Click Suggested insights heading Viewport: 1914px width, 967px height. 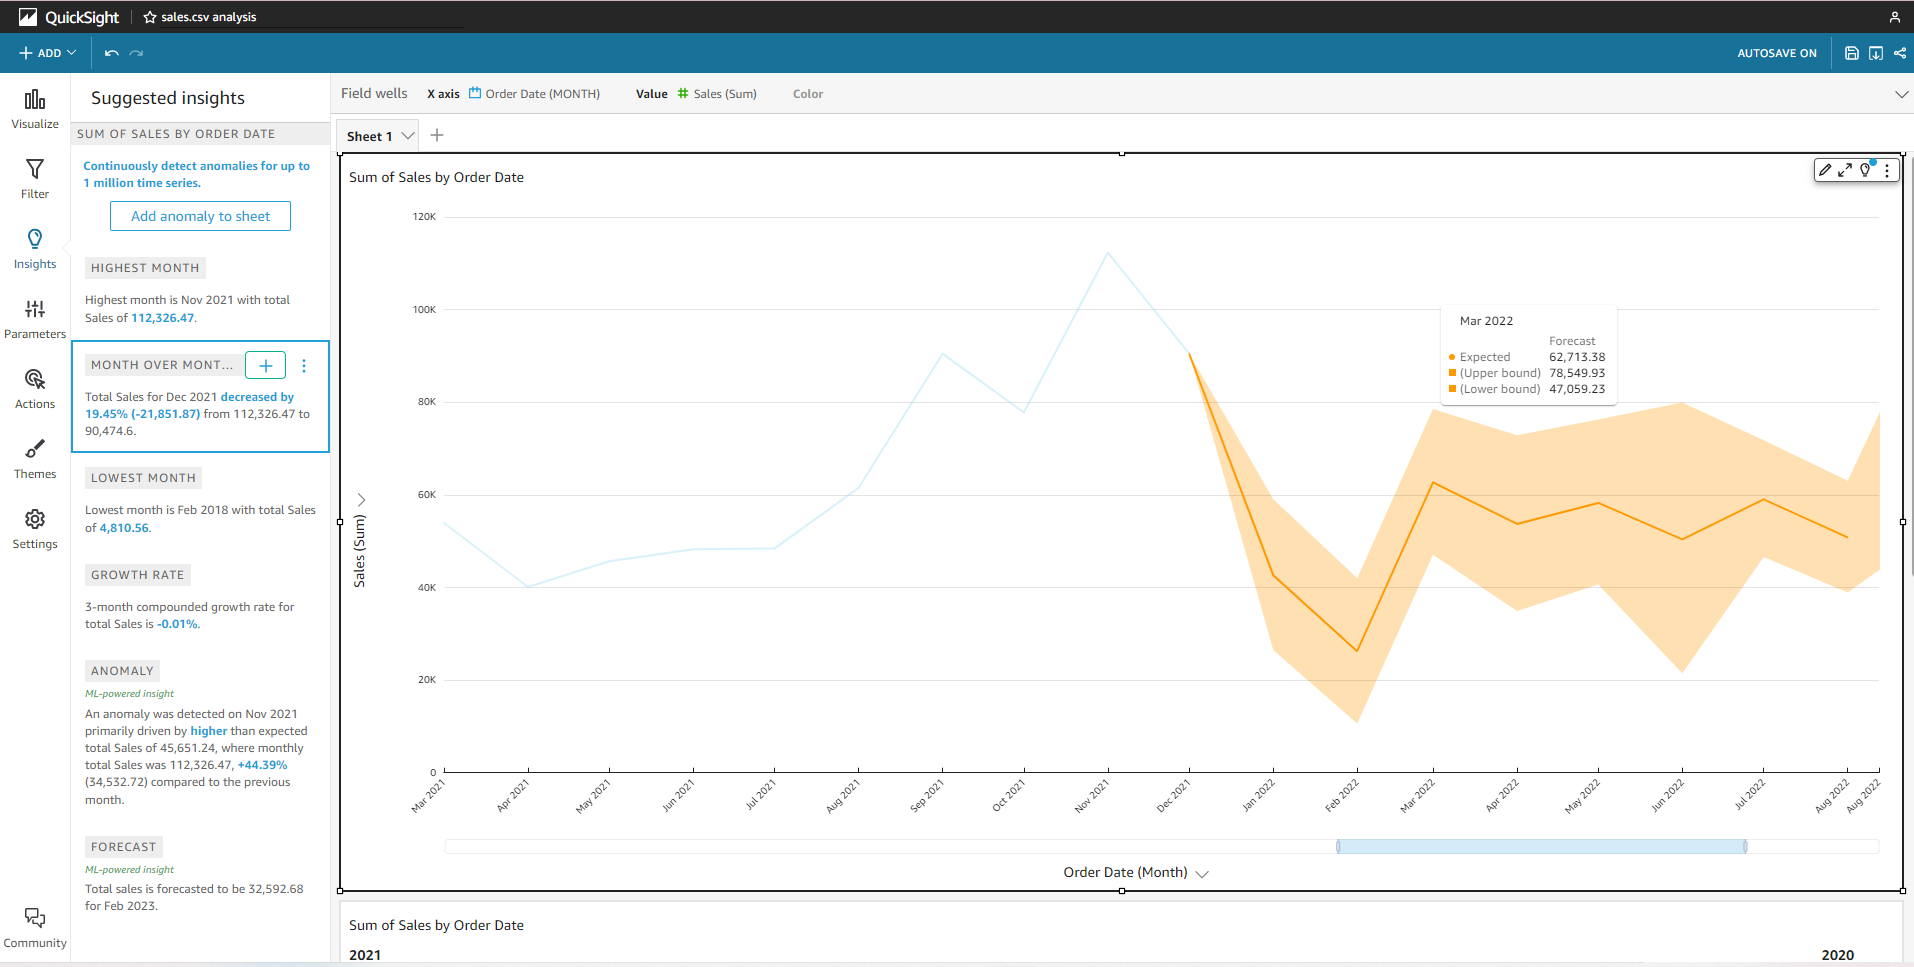[168, 98]
